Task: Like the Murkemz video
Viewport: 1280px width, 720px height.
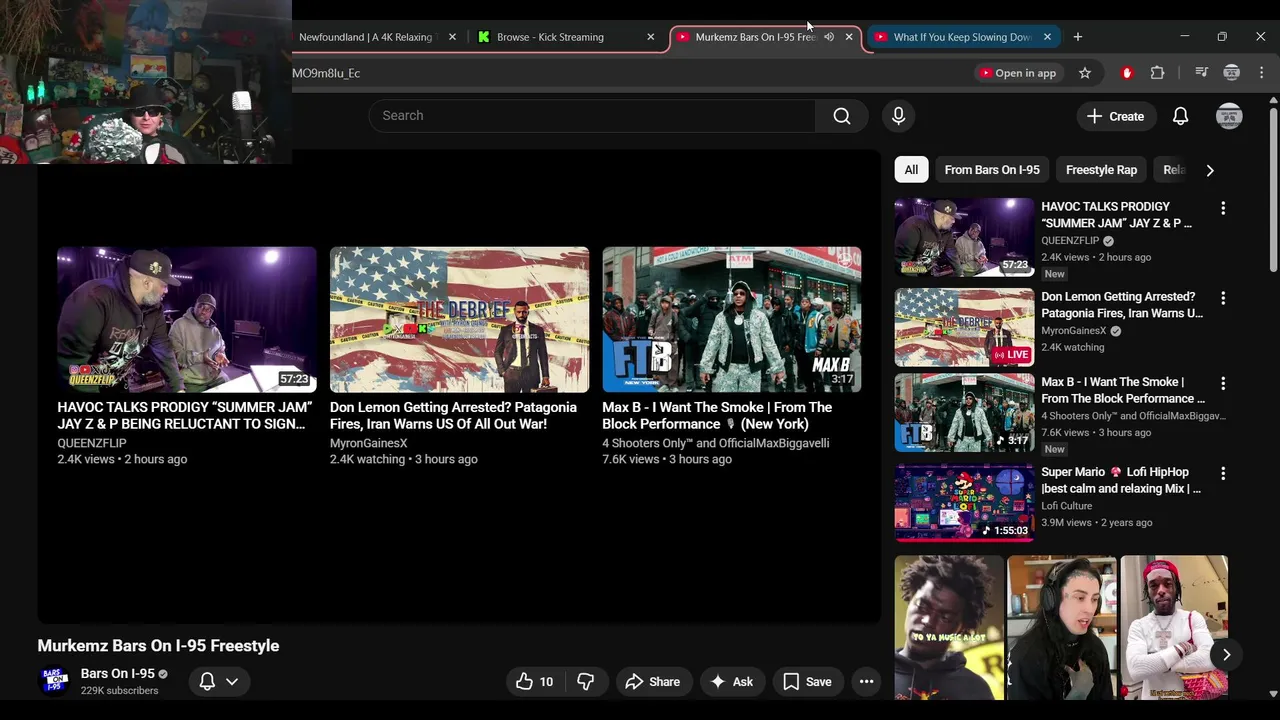Action: coord(534,682)
